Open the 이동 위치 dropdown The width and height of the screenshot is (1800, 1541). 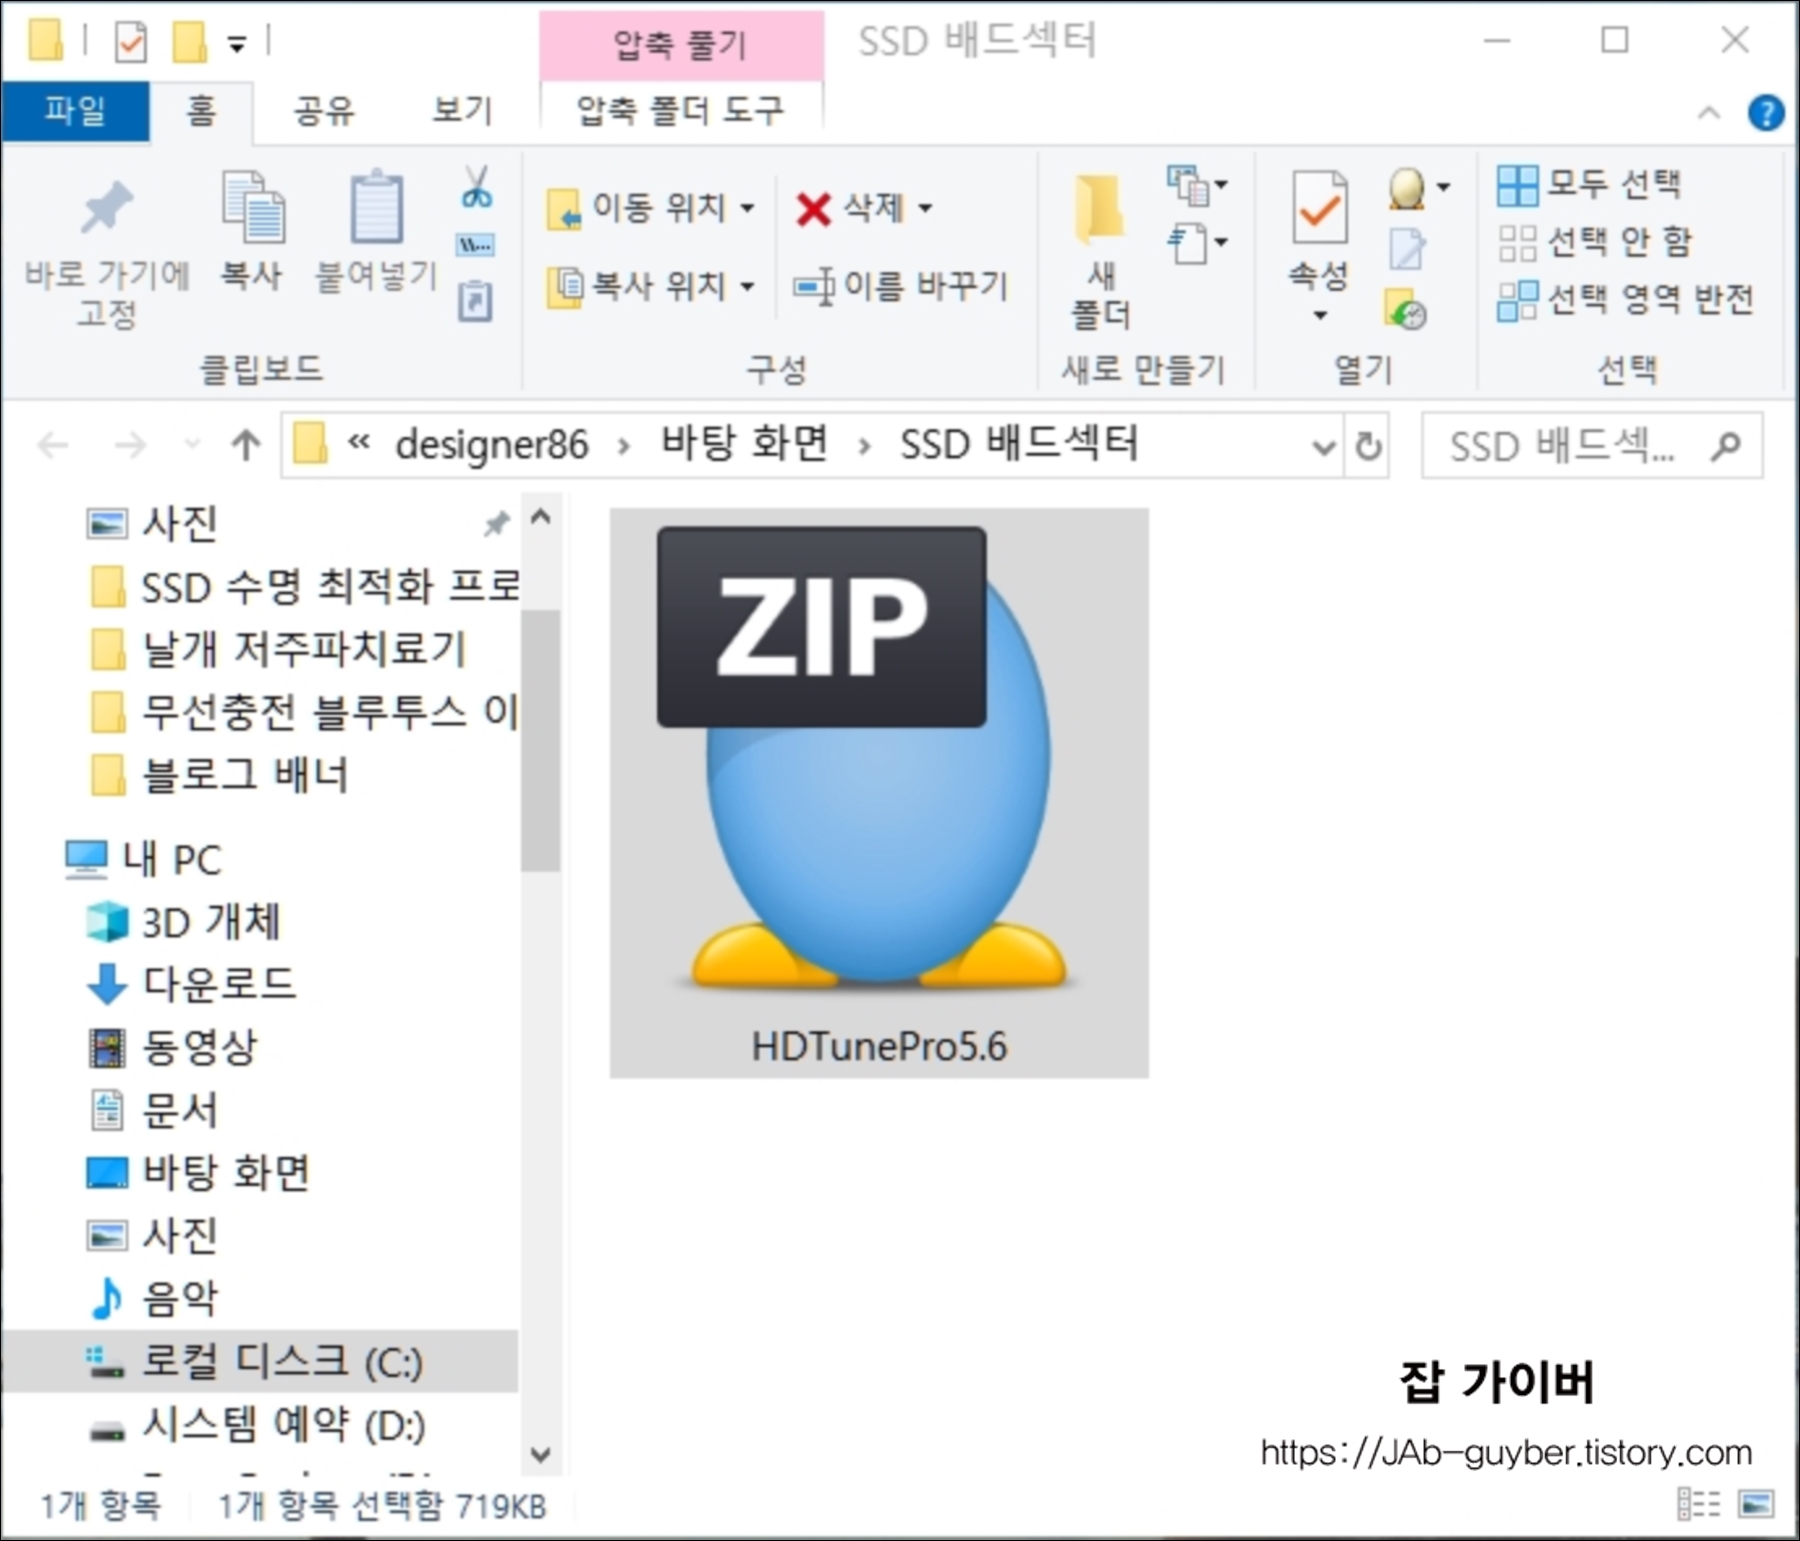pos(650,207)
